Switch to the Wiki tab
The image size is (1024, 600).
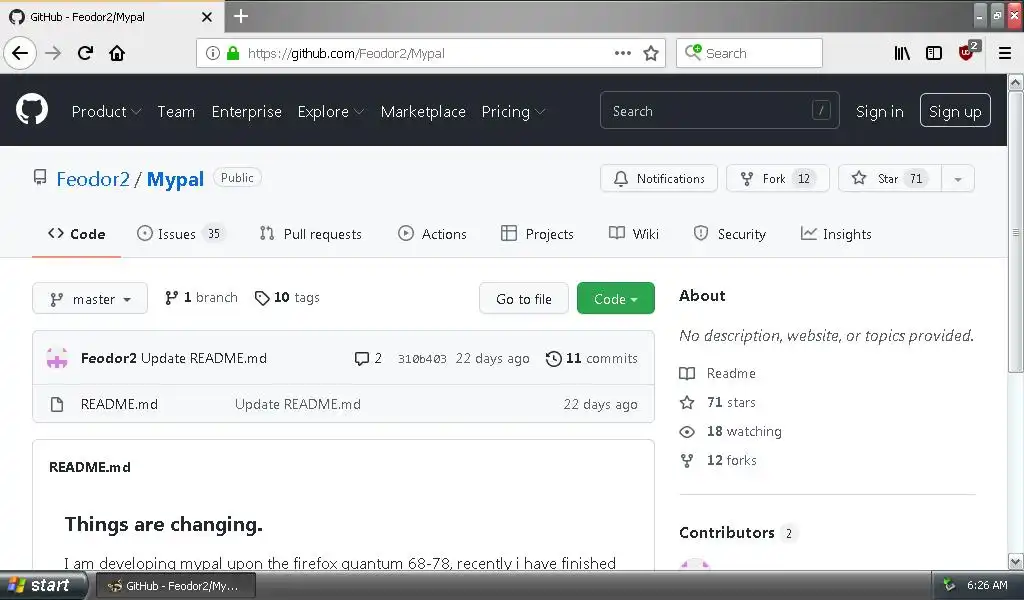[x=634, y=234]
